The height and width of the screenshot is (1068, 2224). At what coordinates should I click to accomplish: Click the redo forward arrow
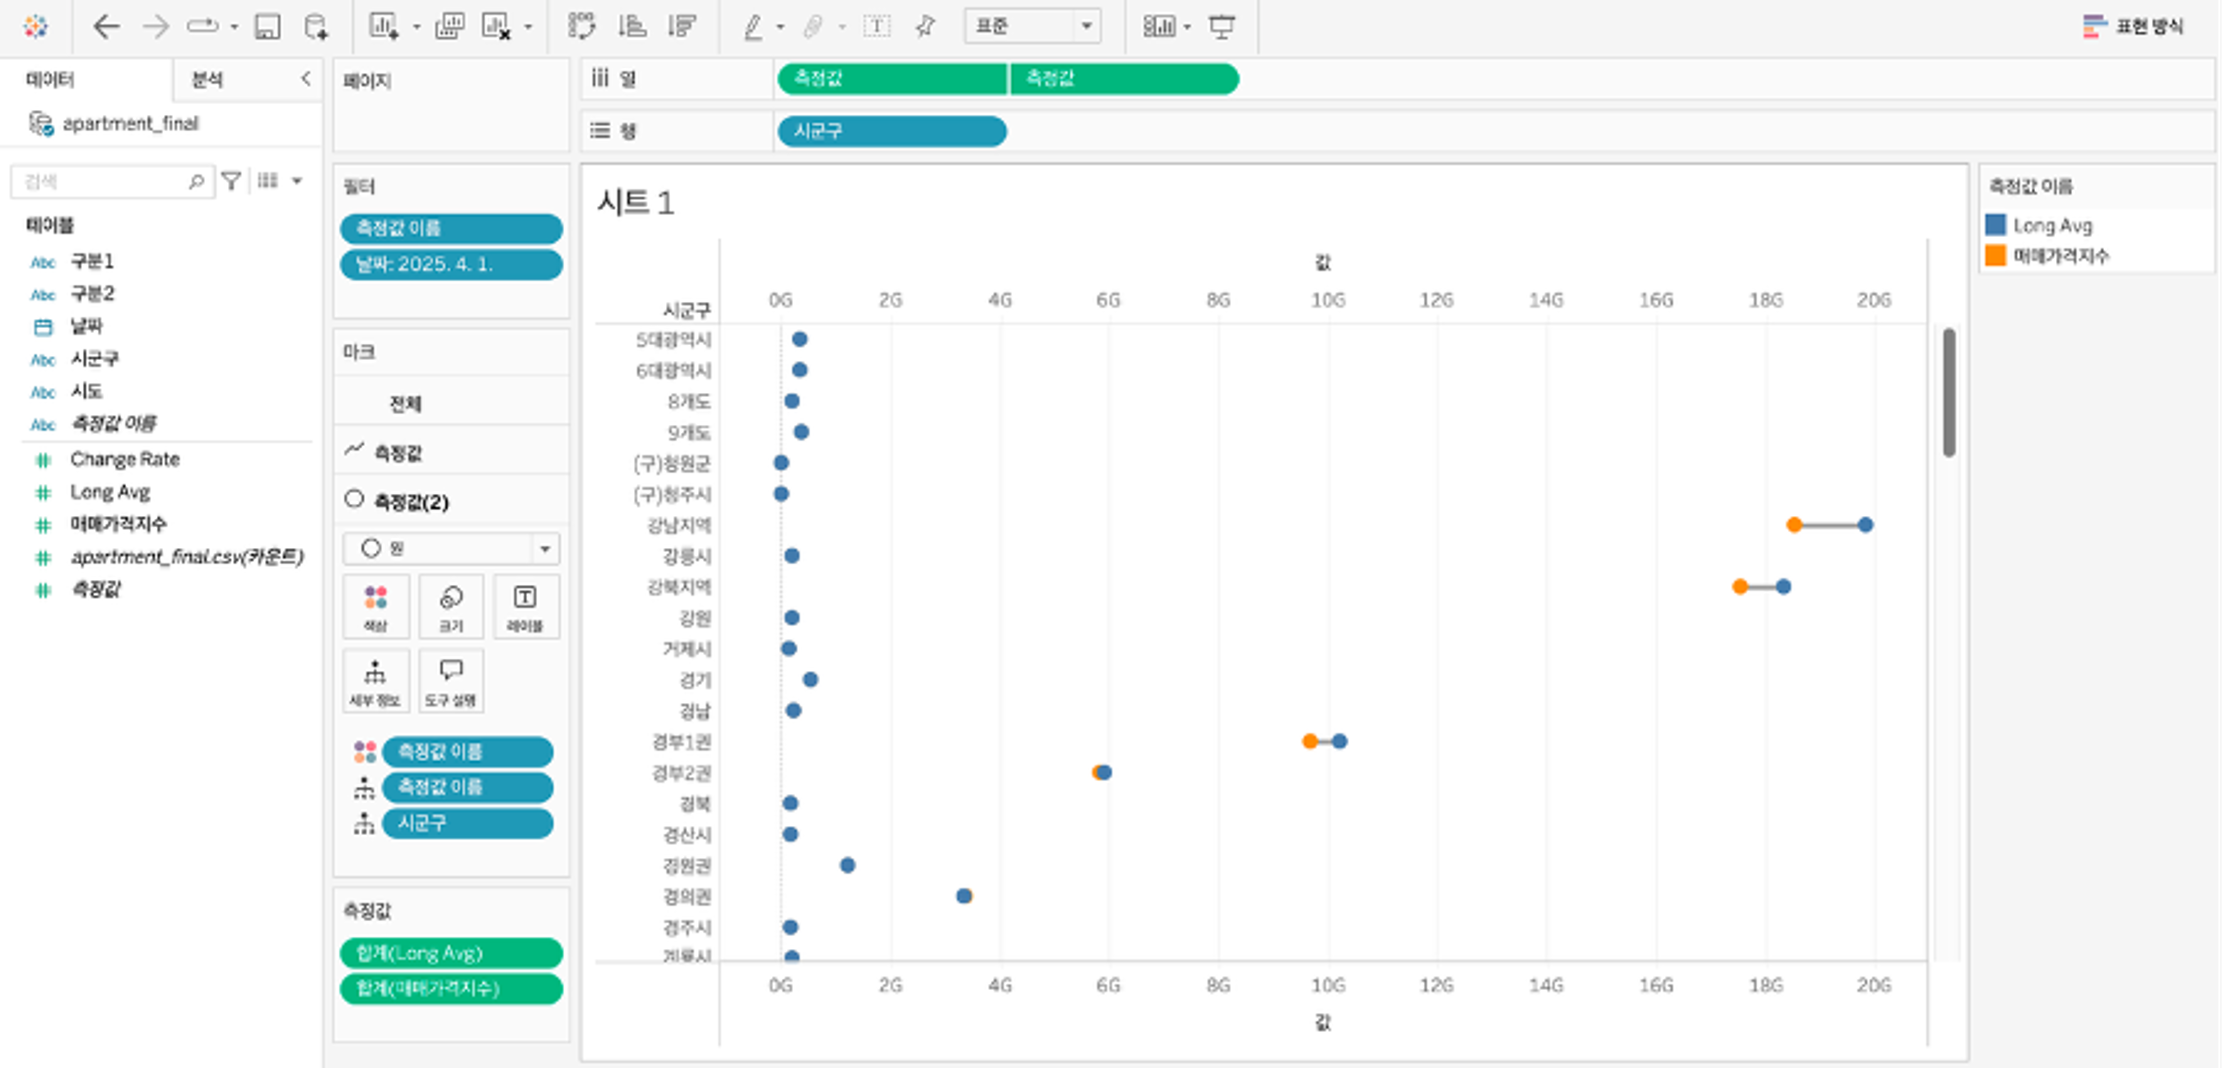pos(155,27)
